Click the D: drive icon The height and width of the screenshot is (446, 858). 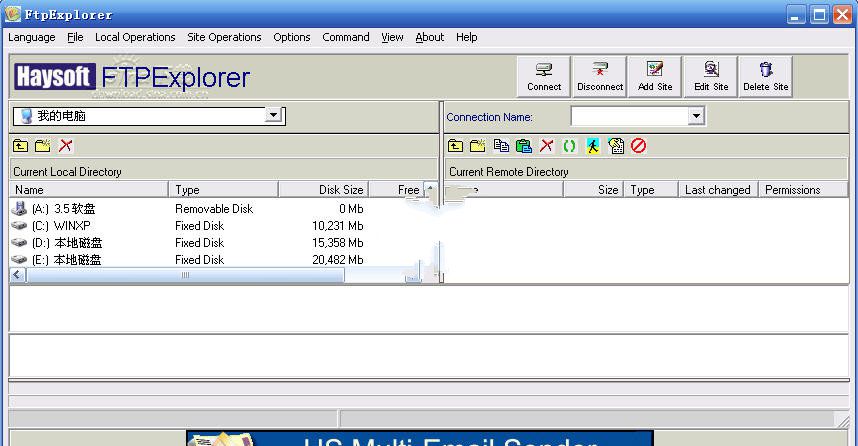point(19,242)
